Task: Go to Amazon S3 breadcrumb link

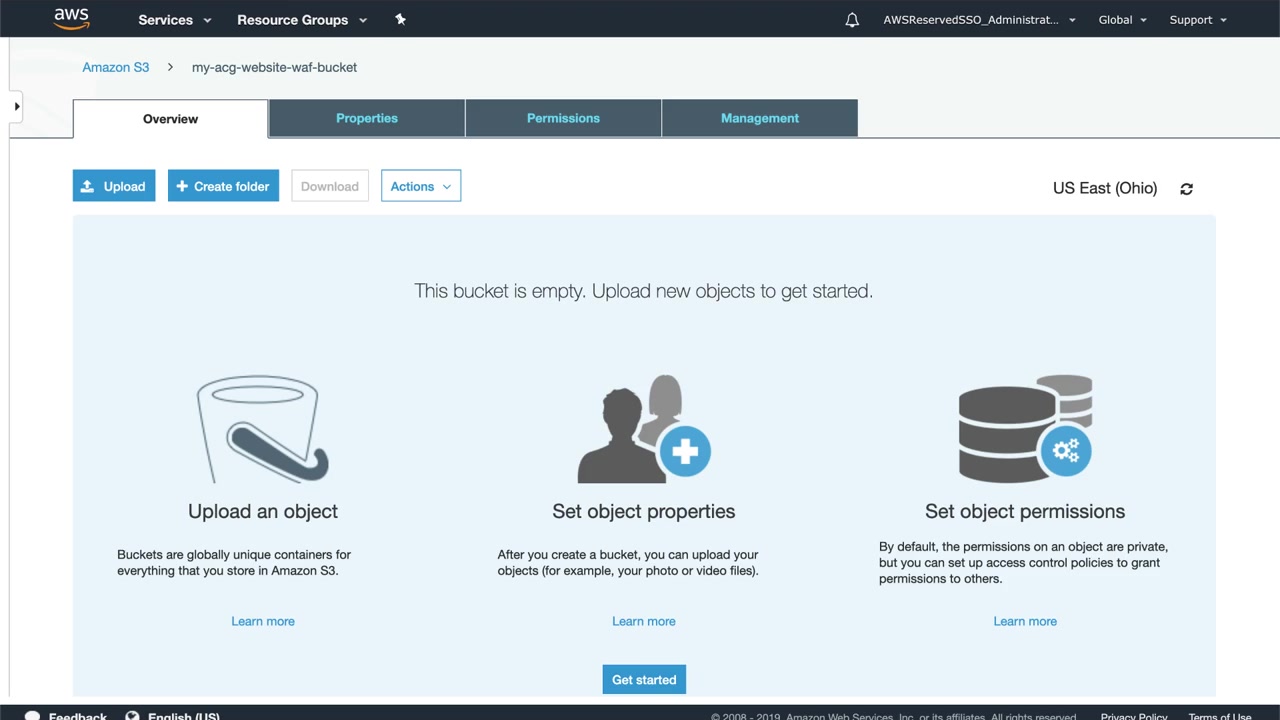Action: coord(116,67)
